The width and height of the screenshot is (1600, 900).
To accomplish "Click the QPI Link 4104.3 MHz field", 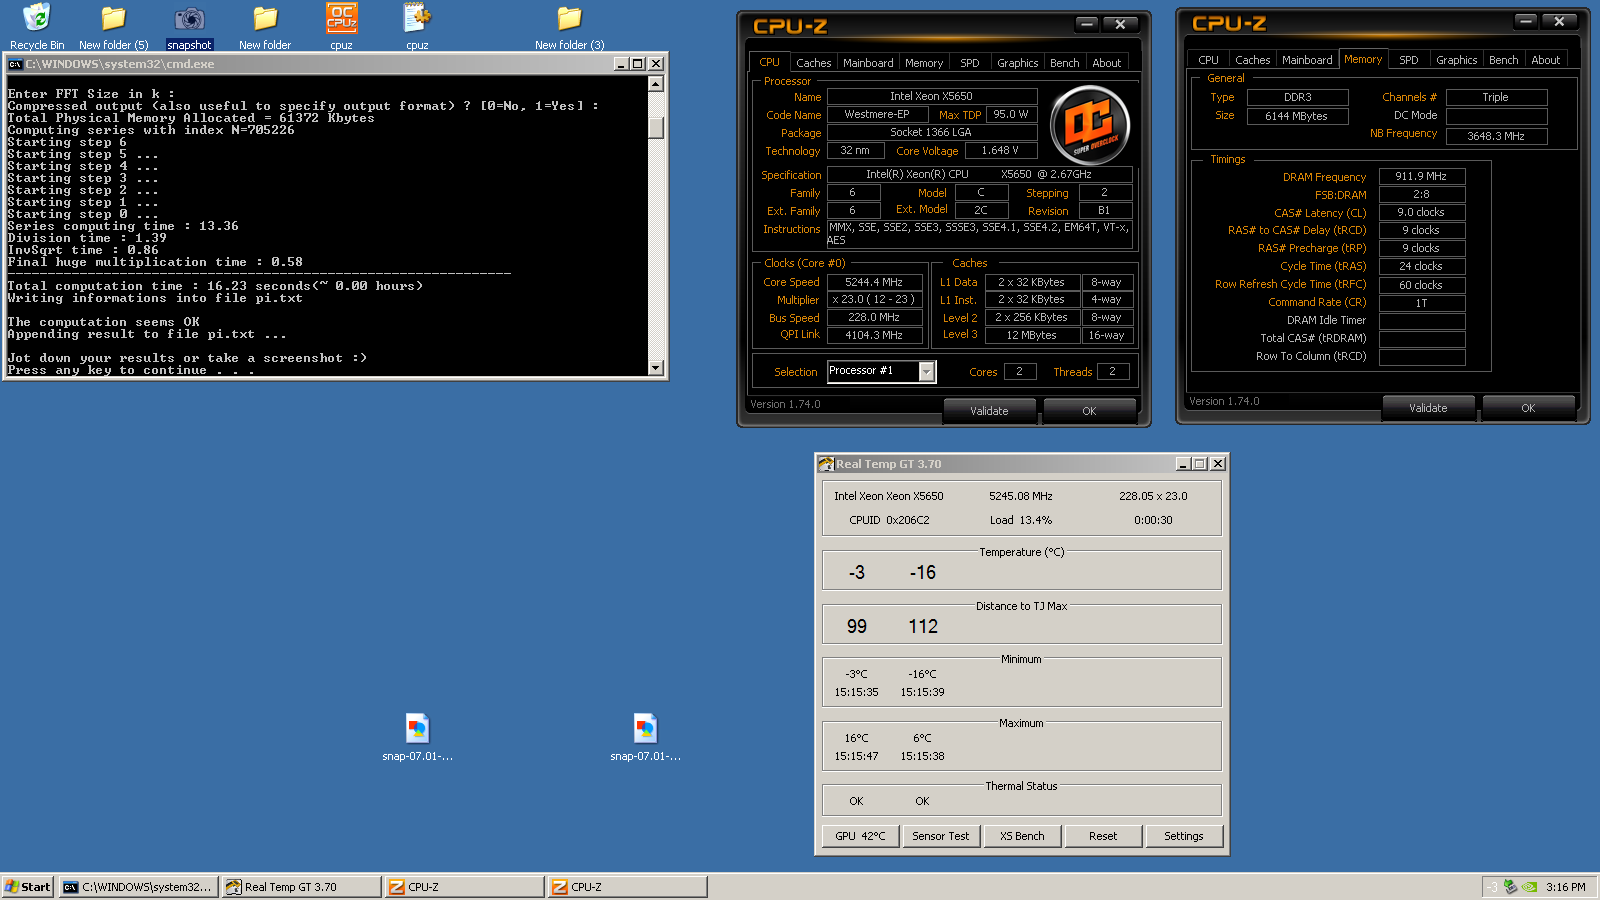I will coord(874,335).
